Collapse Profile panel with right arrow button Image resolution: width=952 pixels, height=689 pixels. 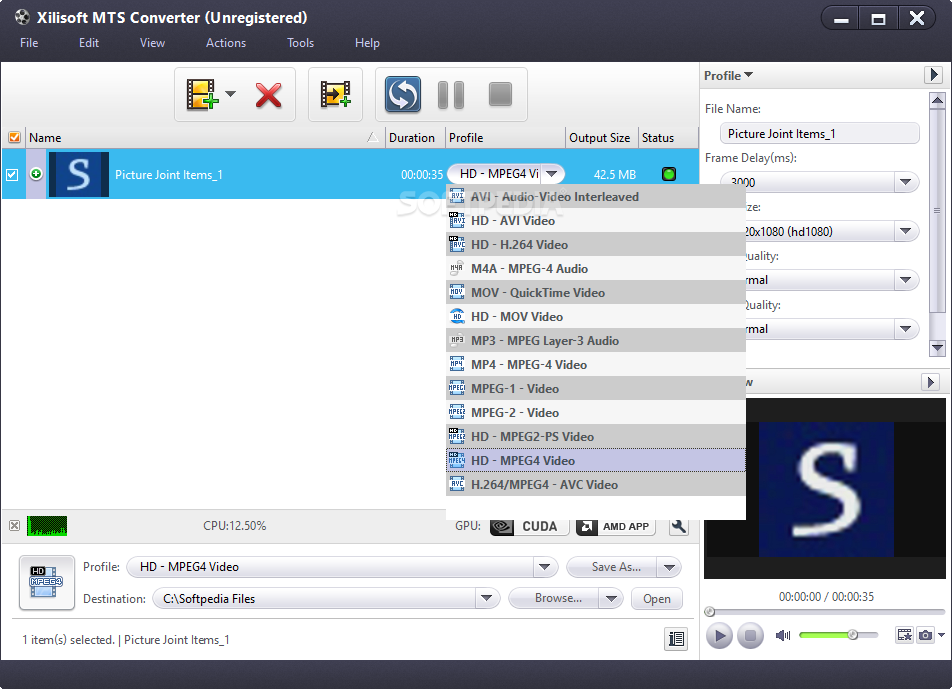coord(933,75)
